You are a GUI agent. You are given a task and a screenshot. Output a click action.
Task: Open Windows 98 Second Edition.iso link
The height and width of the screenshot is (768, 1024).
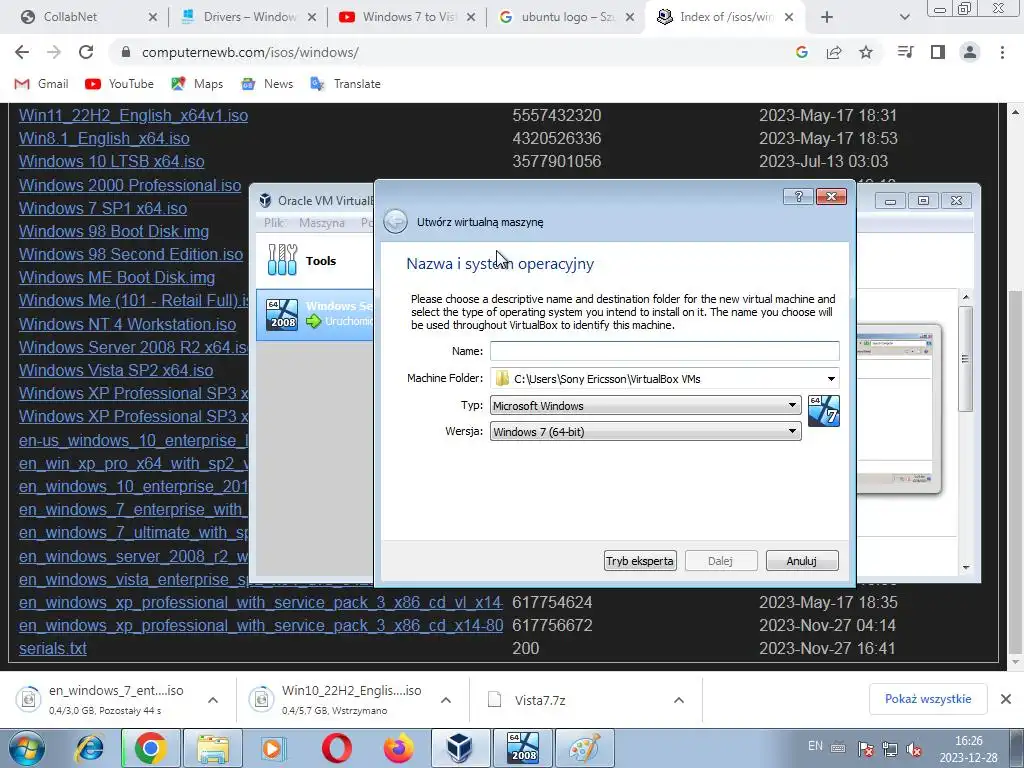point(131,254)
